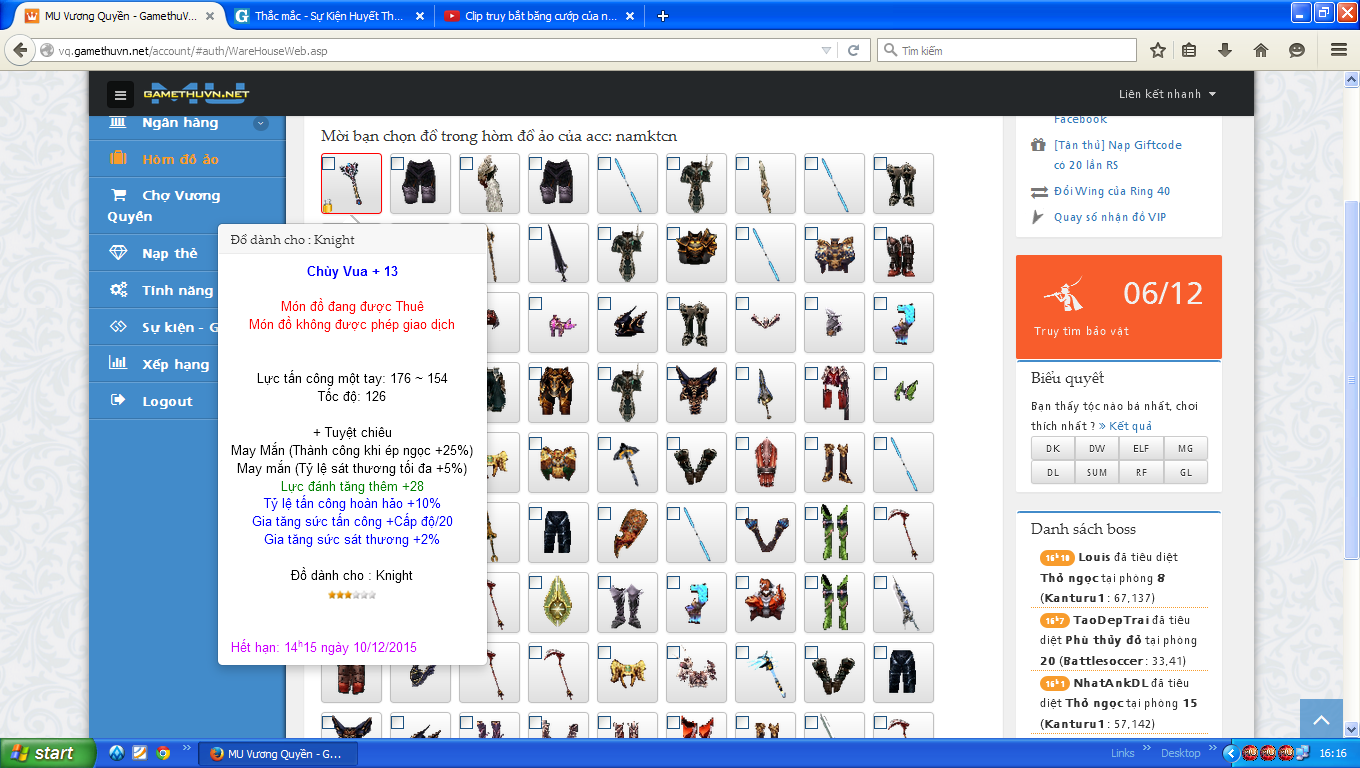Expand the Ngân hàng sidebar chevron
This screenshot has height=768, width=1360.
coord(260,123)
